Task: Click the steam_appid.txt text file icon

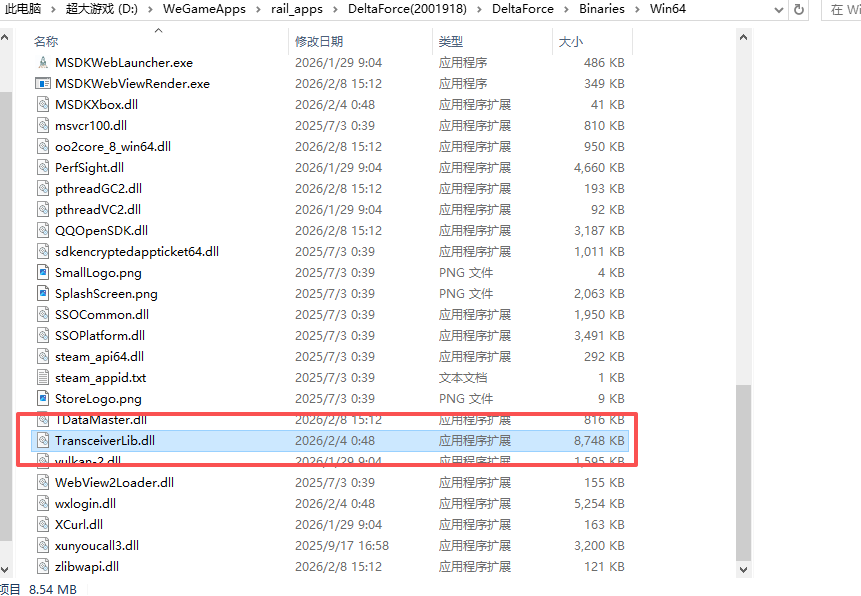Action: coord(43,377)
